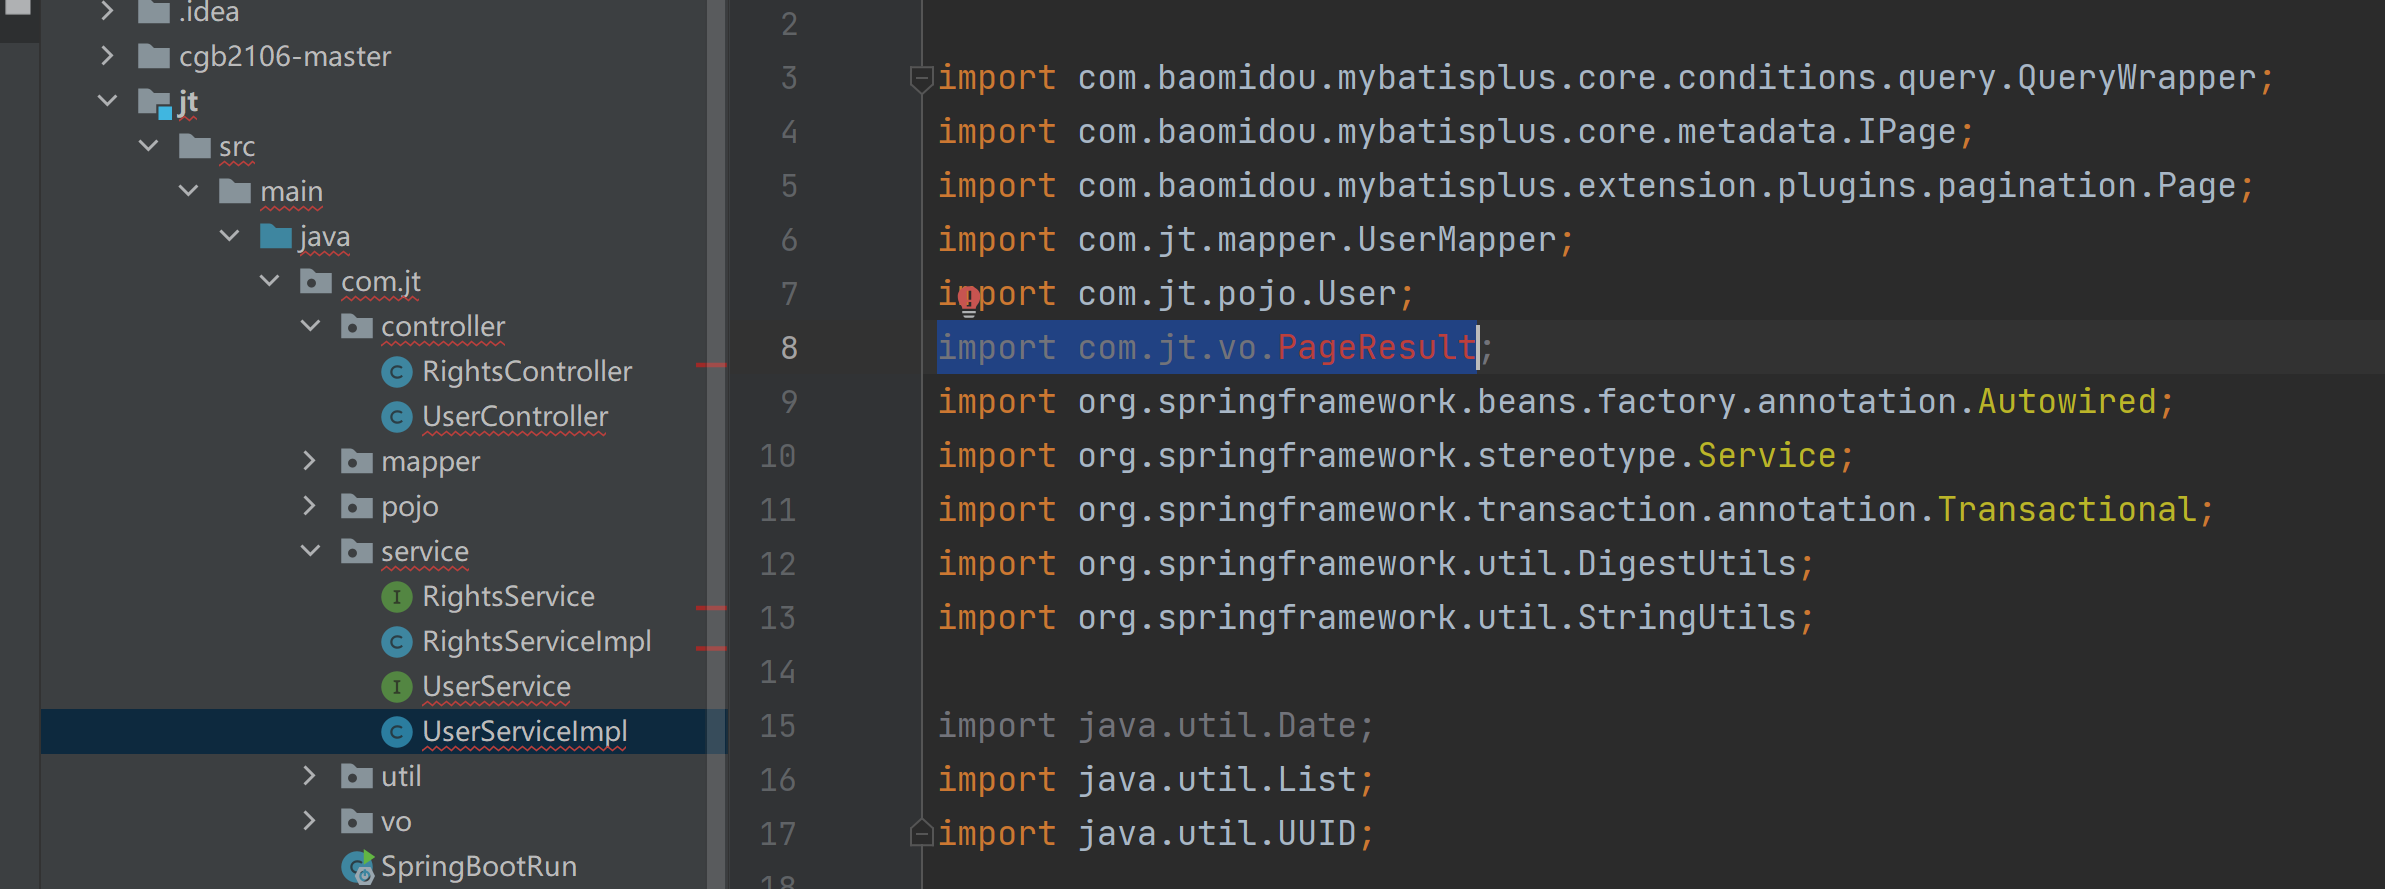Click the RightsServiceImpl class icon

tap(397, 642)
